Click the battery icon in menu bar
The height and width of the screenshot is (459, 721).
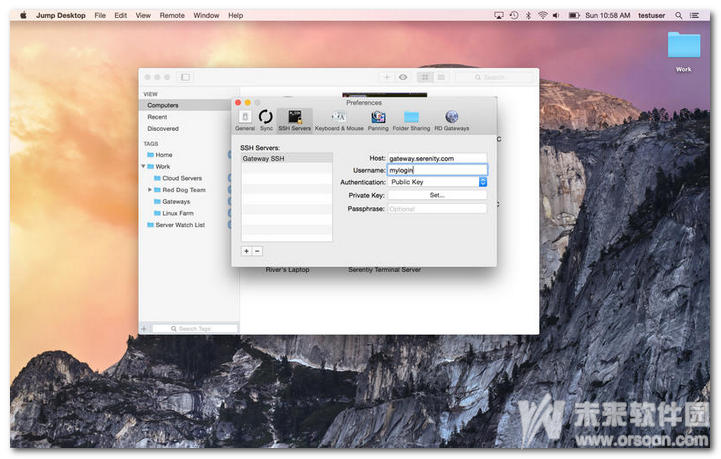(x=574, y=15)
